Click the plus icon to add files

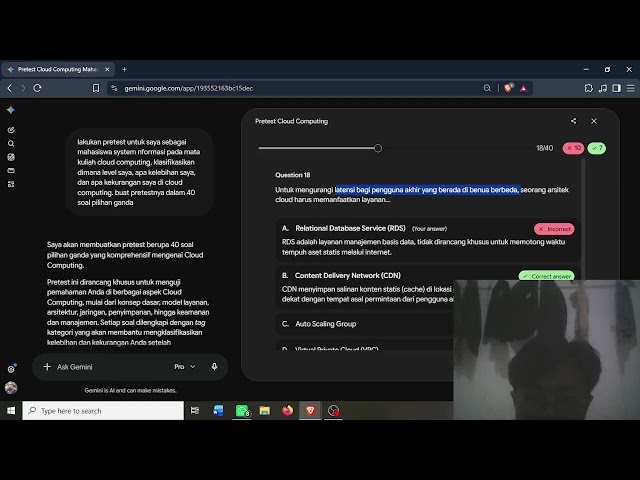click(x=47, y=367)
